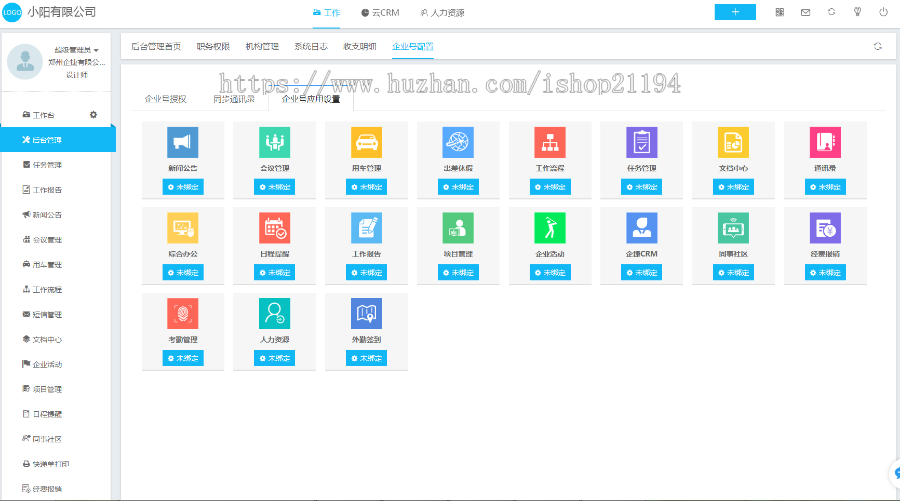Click the 考勤管理 fingerprint card icon
The height and width of the screenshot is (501, 900).
coord(183,313)
